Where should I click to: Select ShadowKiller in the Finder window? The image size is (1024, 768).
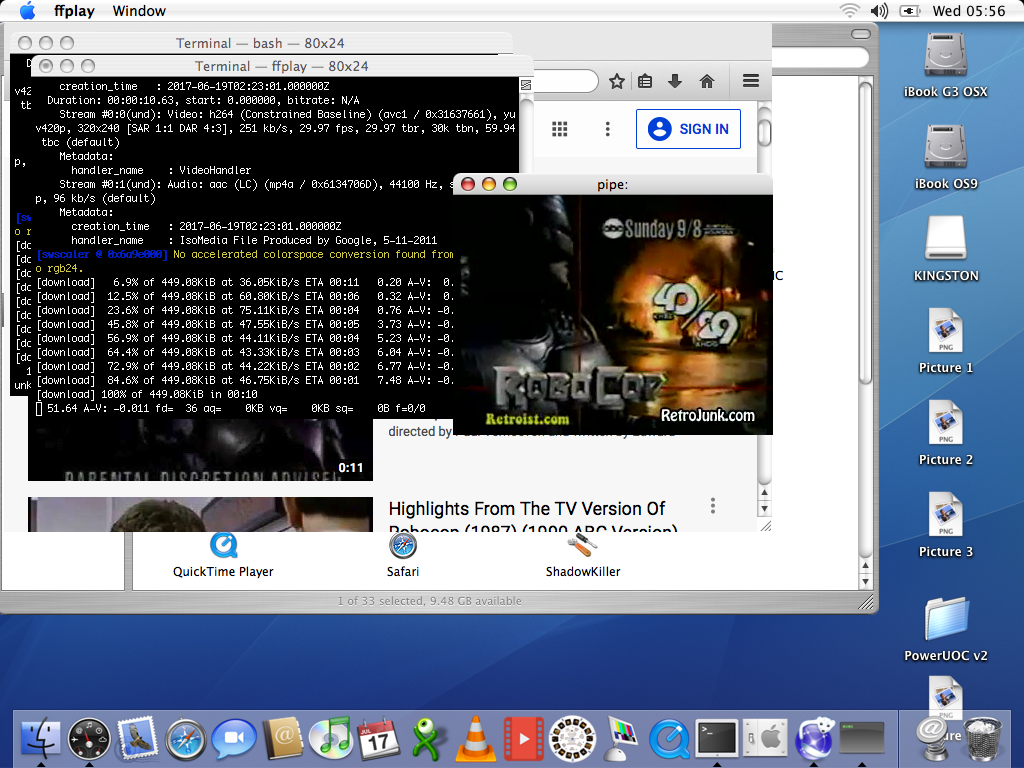coord(583,555)
